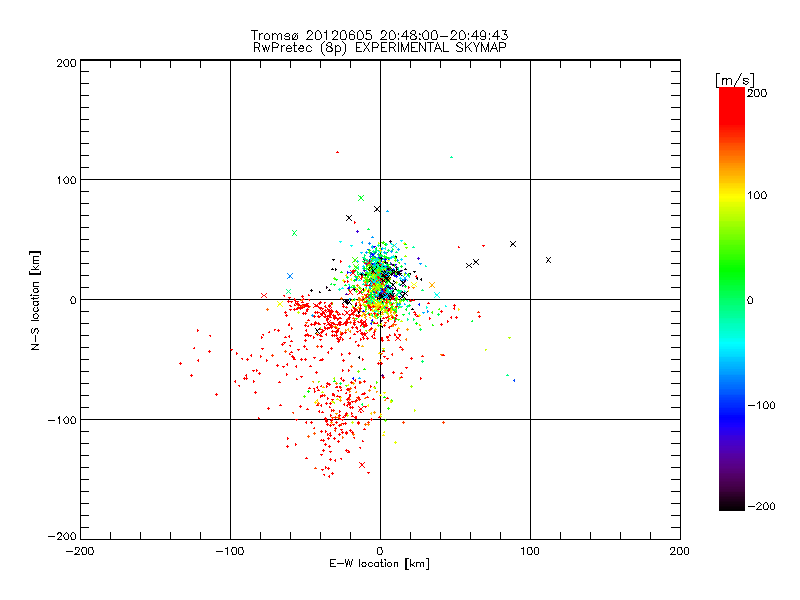The height and width of the screenshot is (600, 800).
Task: Click the x-axis tick label '100'
Action: click(x=530, y=551)
